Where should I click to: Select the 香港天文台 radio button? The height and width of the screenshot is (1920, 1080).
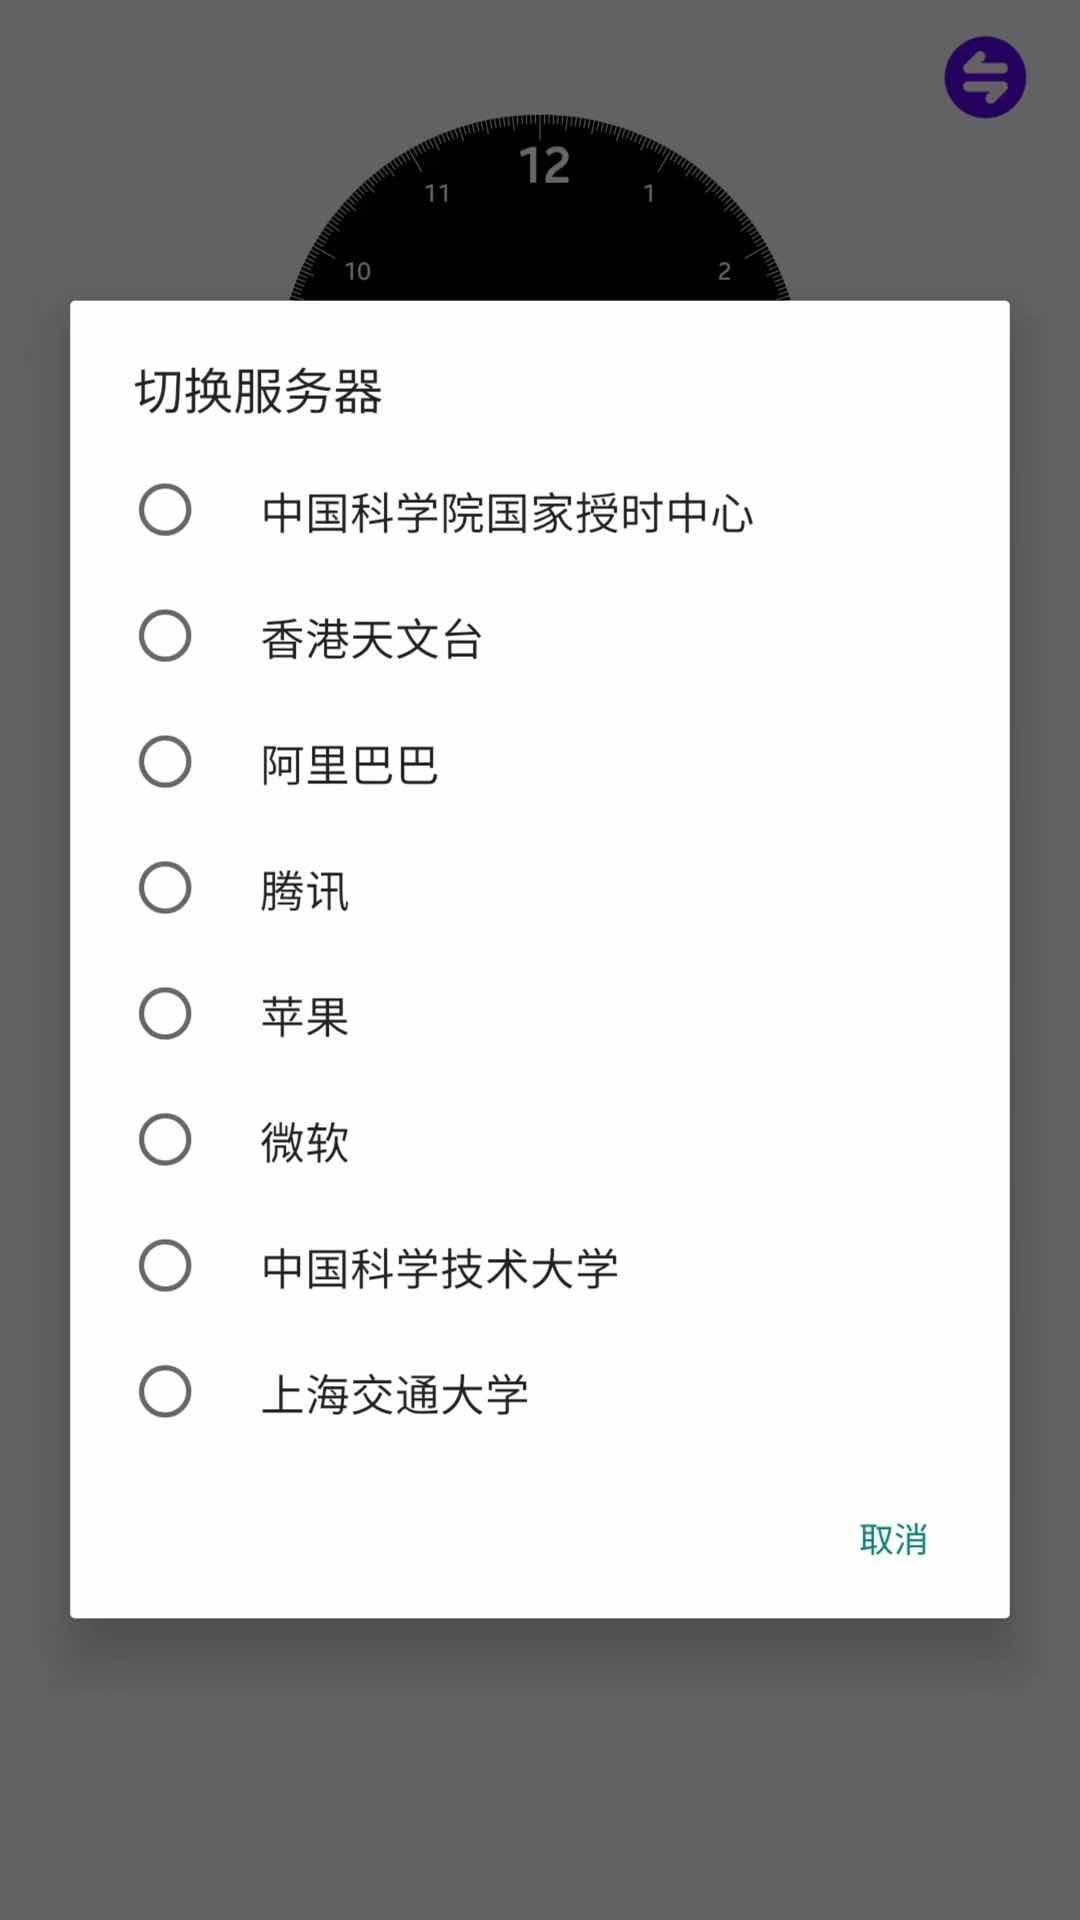coord(165,636)
